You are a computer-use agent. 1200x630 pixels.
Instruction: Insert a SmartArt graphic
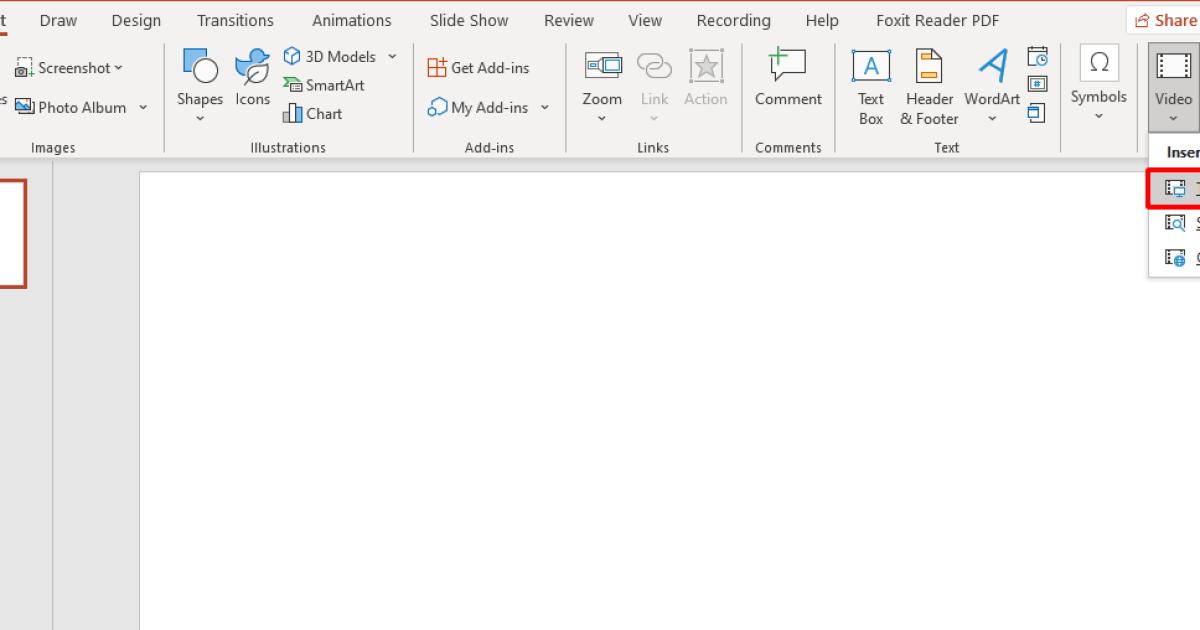(324, 85)
